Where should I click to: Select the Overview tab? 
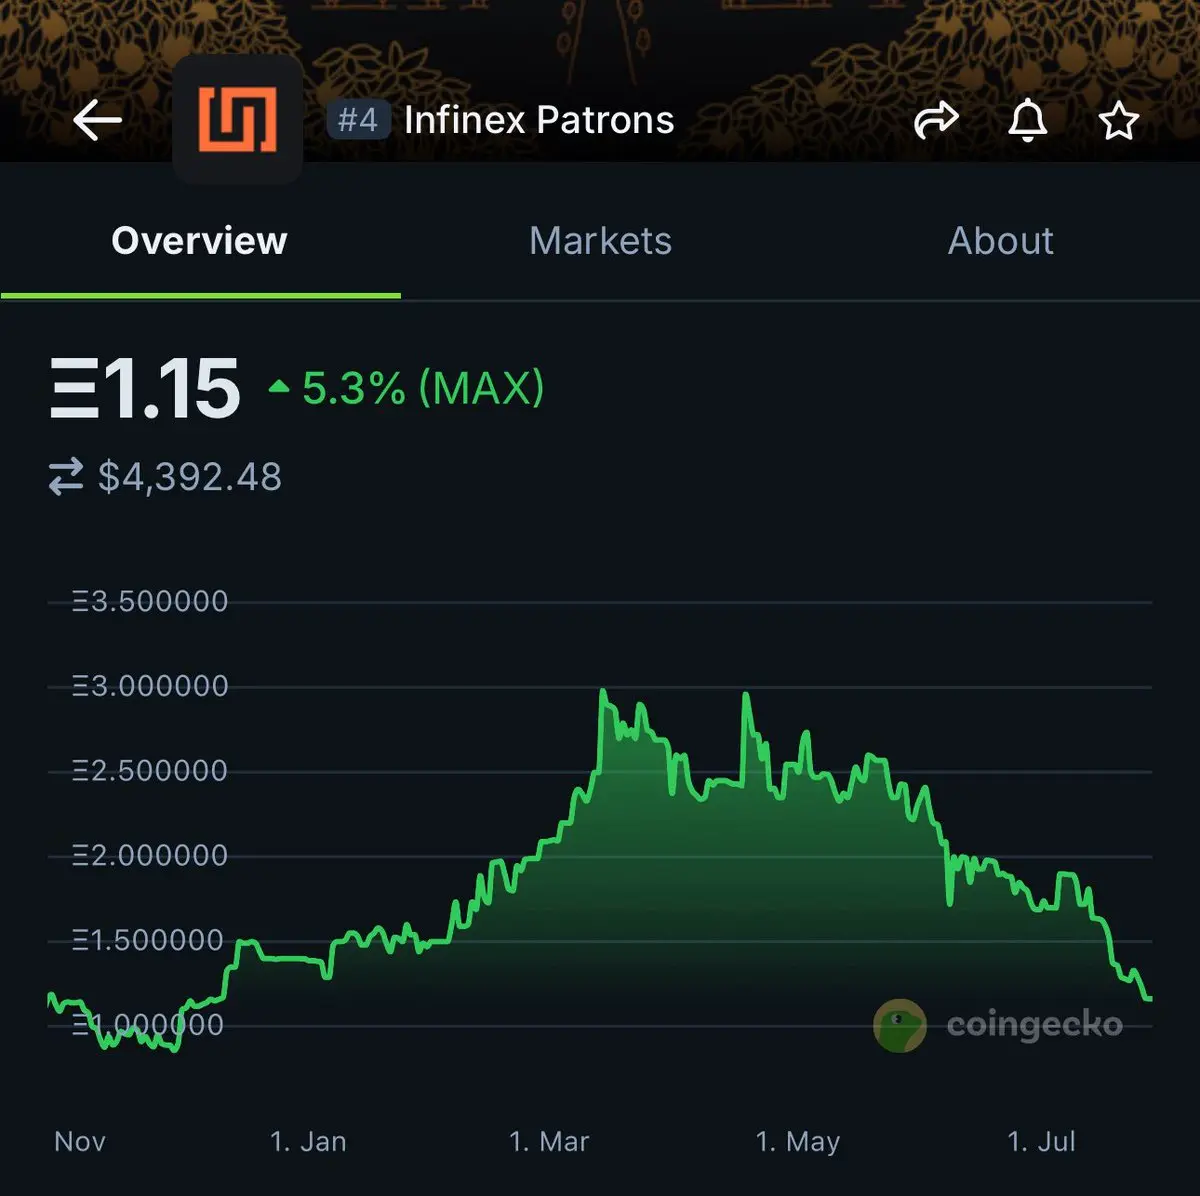[x=200, y=241]
